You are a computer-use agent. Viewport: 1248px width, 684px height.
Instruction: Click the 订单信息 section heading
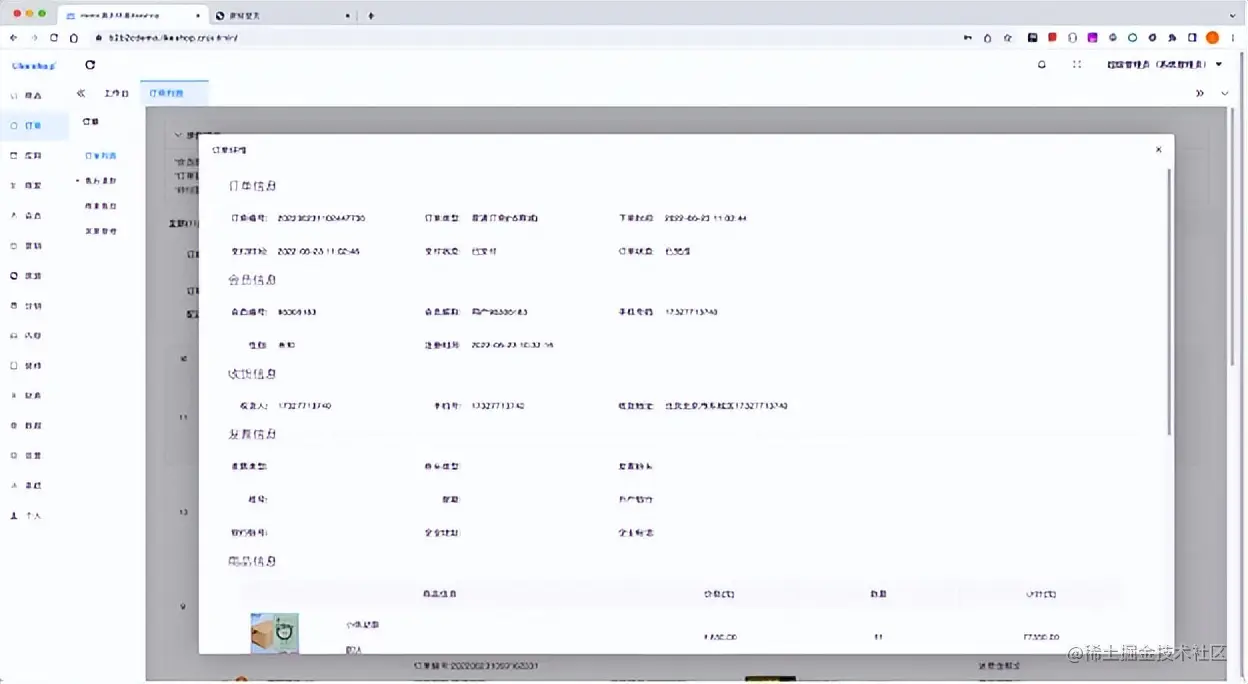pyautogui.click(x=252, y=186)
